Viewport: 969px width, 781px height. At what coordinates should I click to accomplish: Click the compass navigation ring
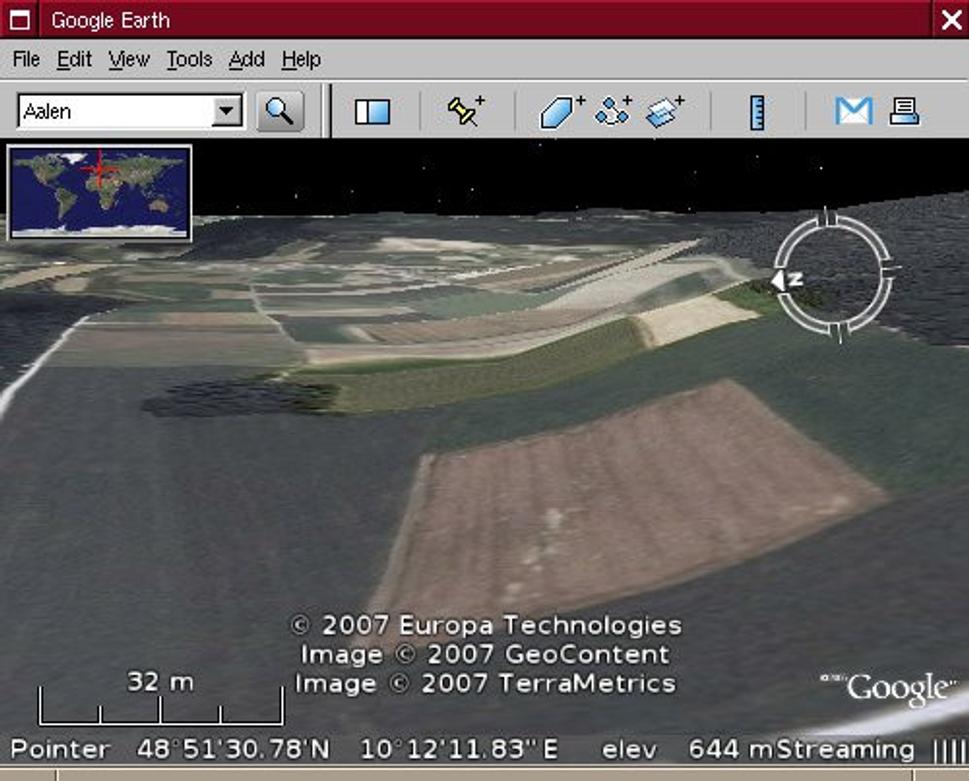click(x=834, y=277)
